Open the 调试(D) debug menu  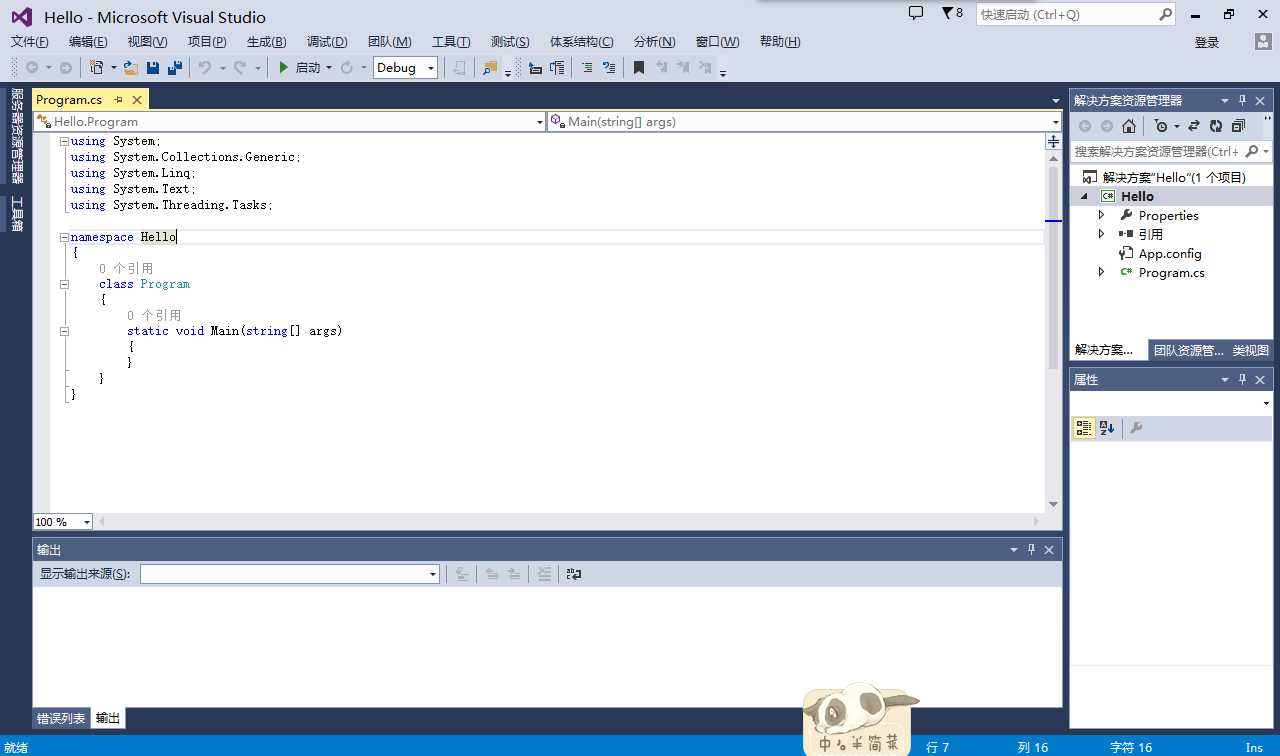(327, 41)
